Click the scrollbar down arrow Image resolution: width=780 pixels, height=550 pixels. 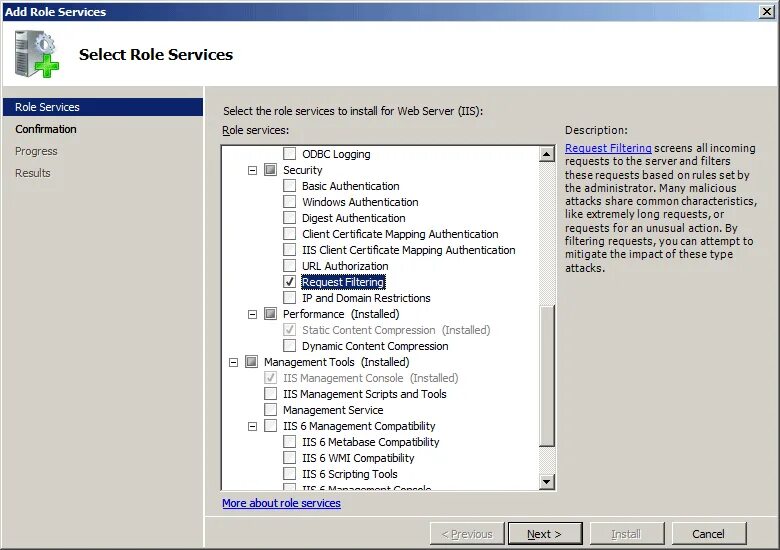point(547,481)
